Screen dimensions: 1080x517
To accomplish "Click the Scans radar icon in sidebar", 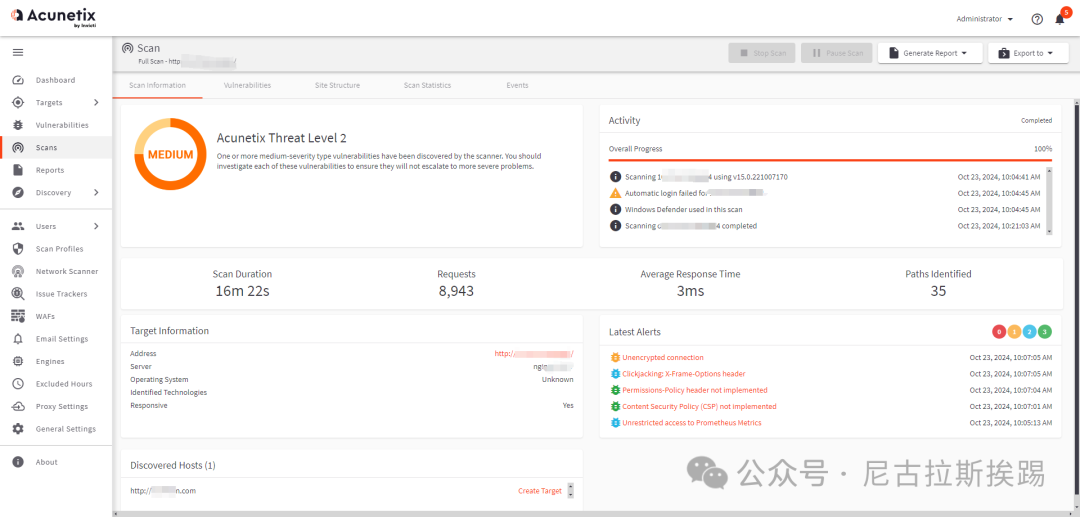I will (19, 148).
